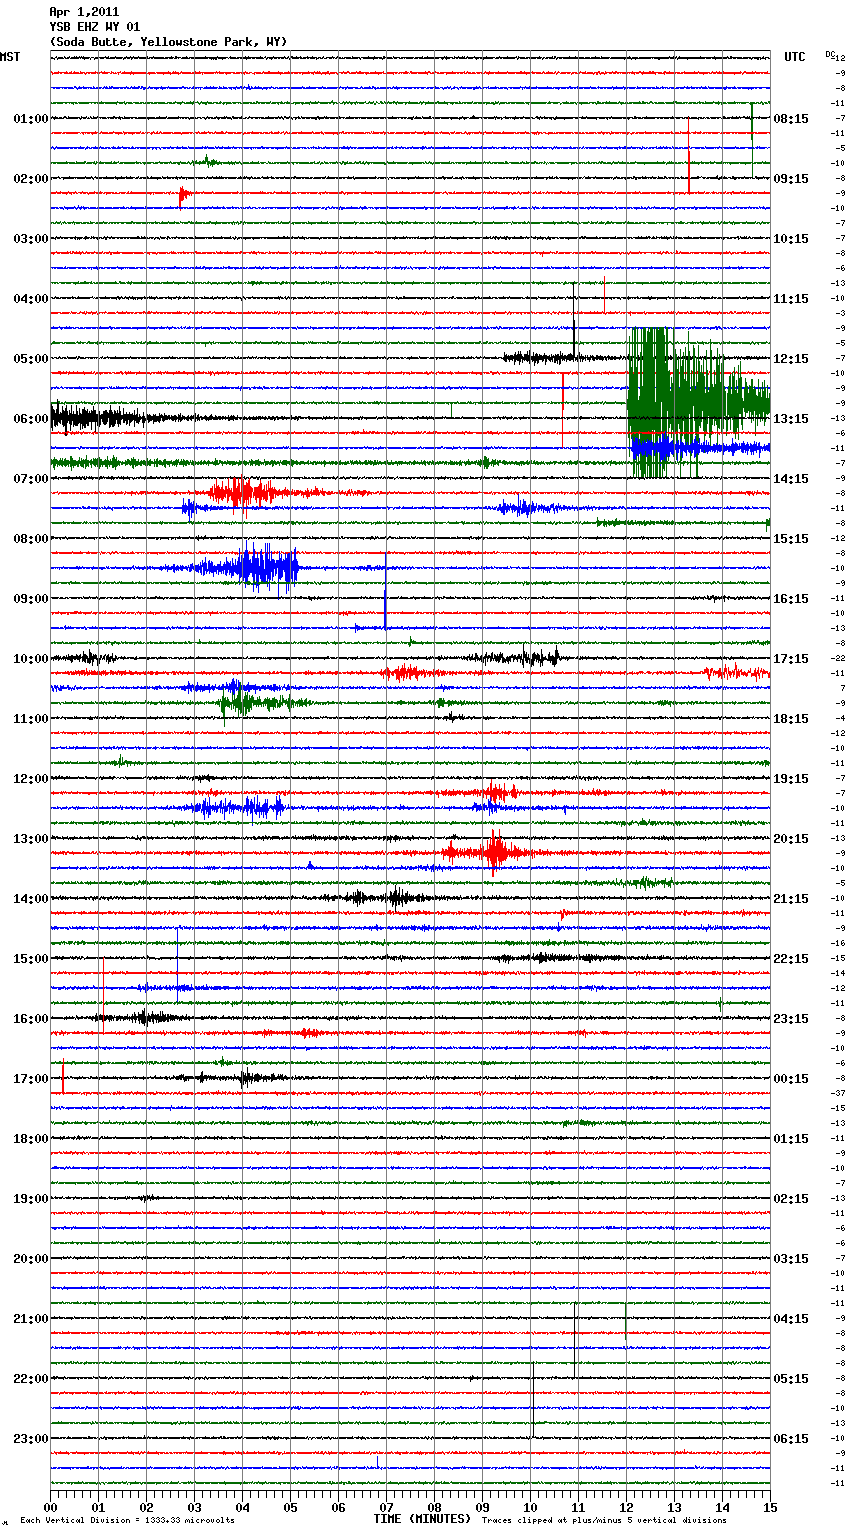Click the 08:15 UTC time label

coord(791,119)
